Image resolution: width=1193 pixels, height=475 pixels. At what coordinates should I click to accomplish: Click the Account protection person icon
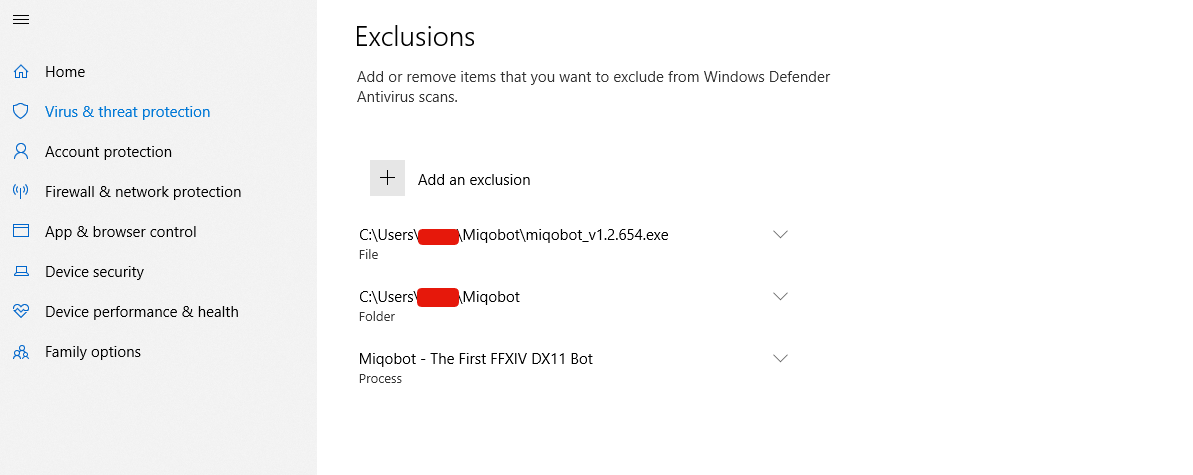[x=21, y=152]
